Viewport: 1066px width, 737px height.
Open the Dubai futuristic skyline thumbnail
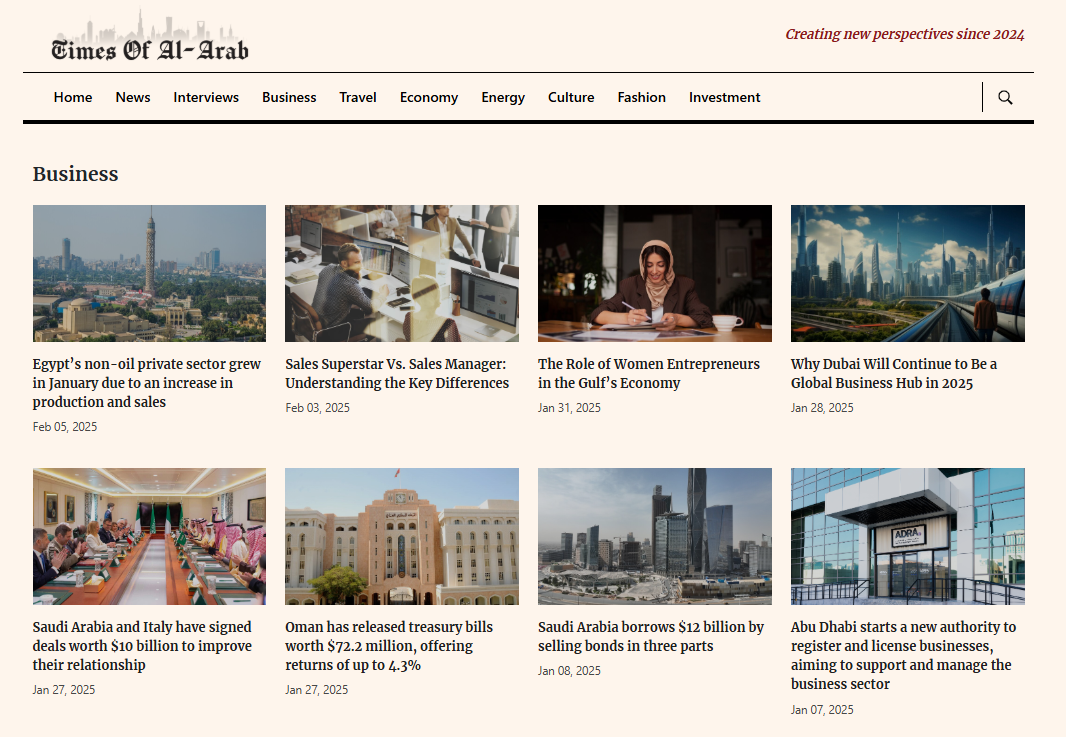(907, 273)
